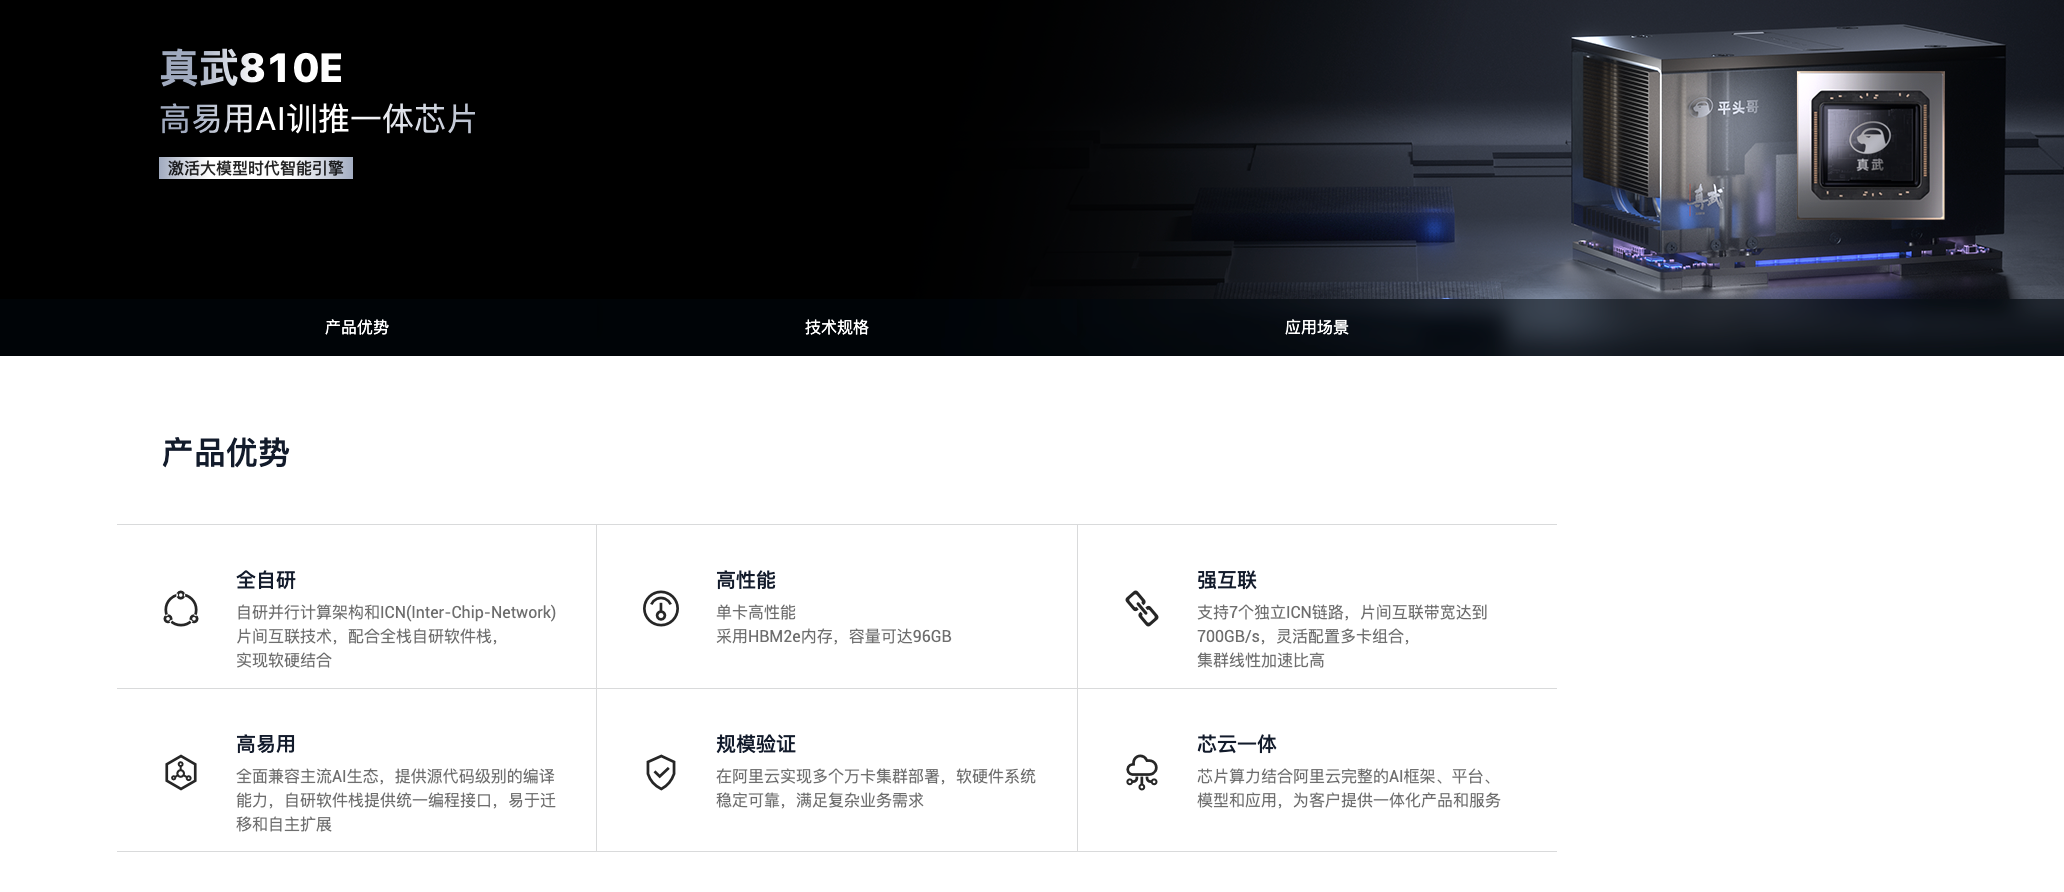The image size is (2064, 892).
Task: Click the 全自研 card title
Action: pos(266,580)
